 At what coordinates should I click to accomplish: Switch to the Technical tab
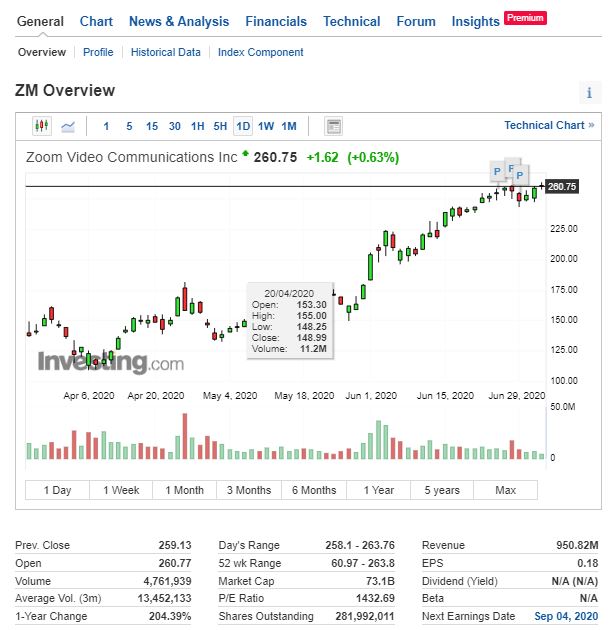[351, 22]
